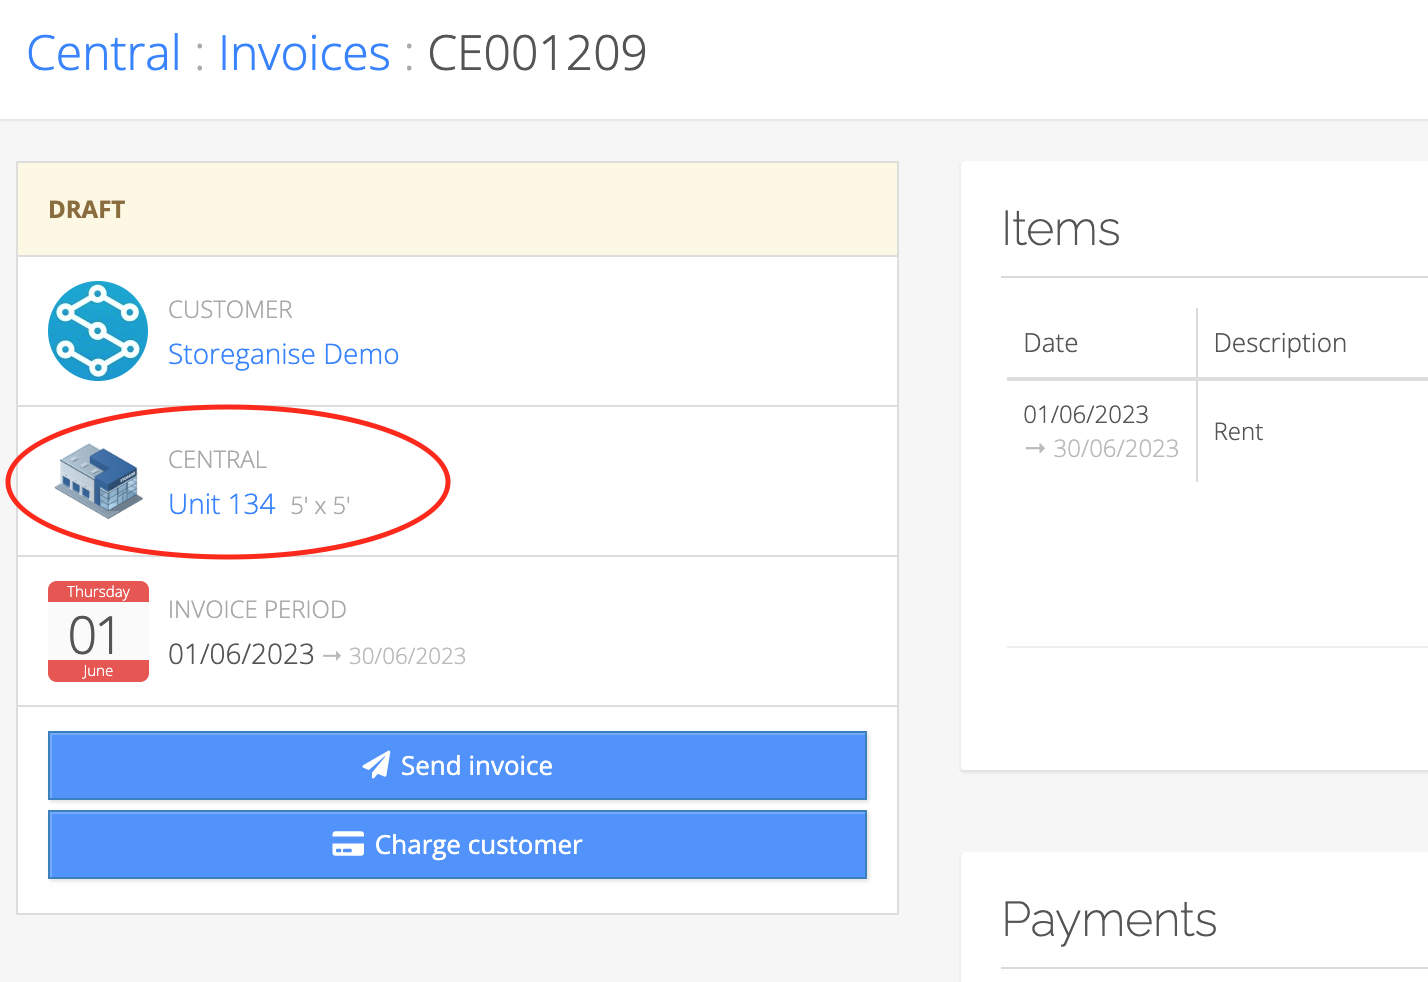This screenshot has width=1428, height=982.
Task: Click the Central facility building icon
Action: [x=97, y=481]
